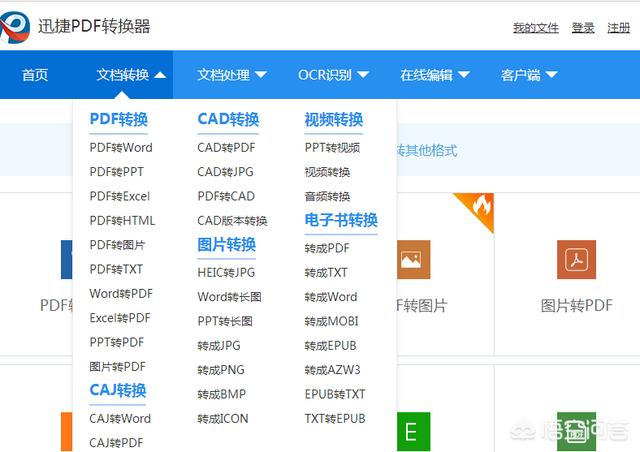Pick PPT转长图 from the menu
This screenshot has height=452, width=640.
[x=225, y=321]
